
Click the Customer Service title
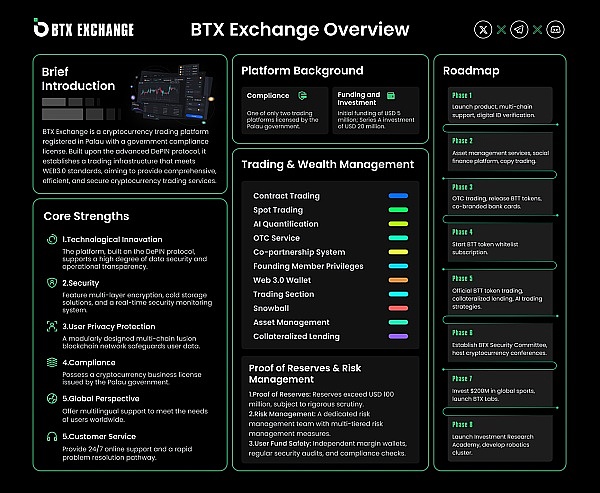click(x=99, y=436)
